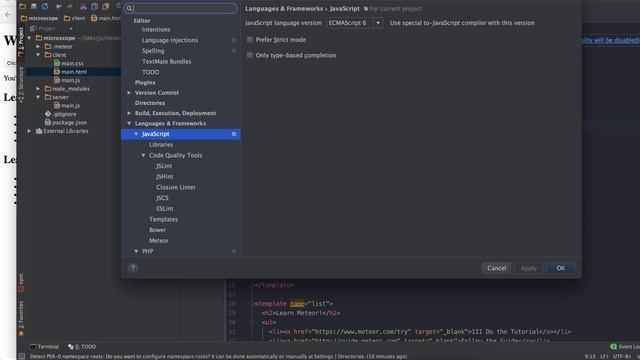The width and height of the screenshot is (640, 360).
Task: Click the help question mark icon
Action: [133, 268]
